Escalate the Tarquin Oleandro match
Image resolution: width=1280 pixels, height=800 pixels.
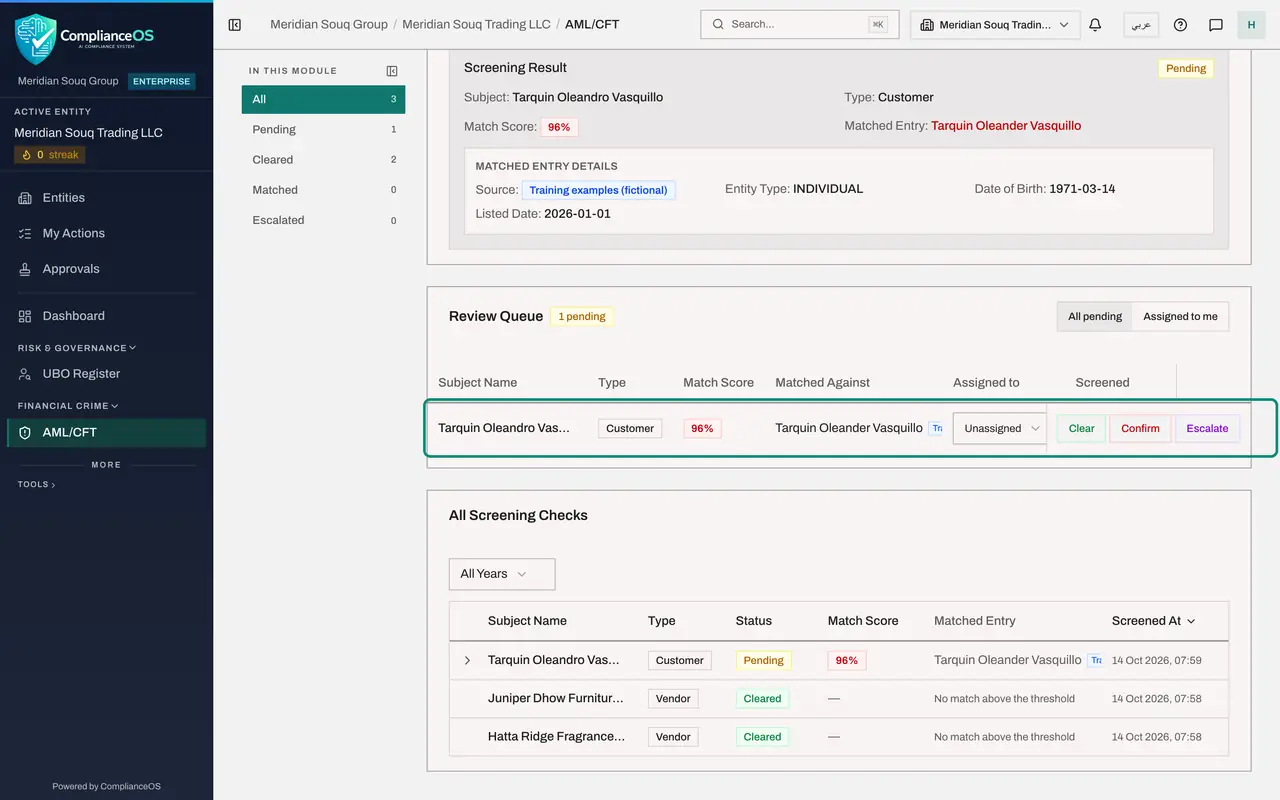pos(1207,428)
